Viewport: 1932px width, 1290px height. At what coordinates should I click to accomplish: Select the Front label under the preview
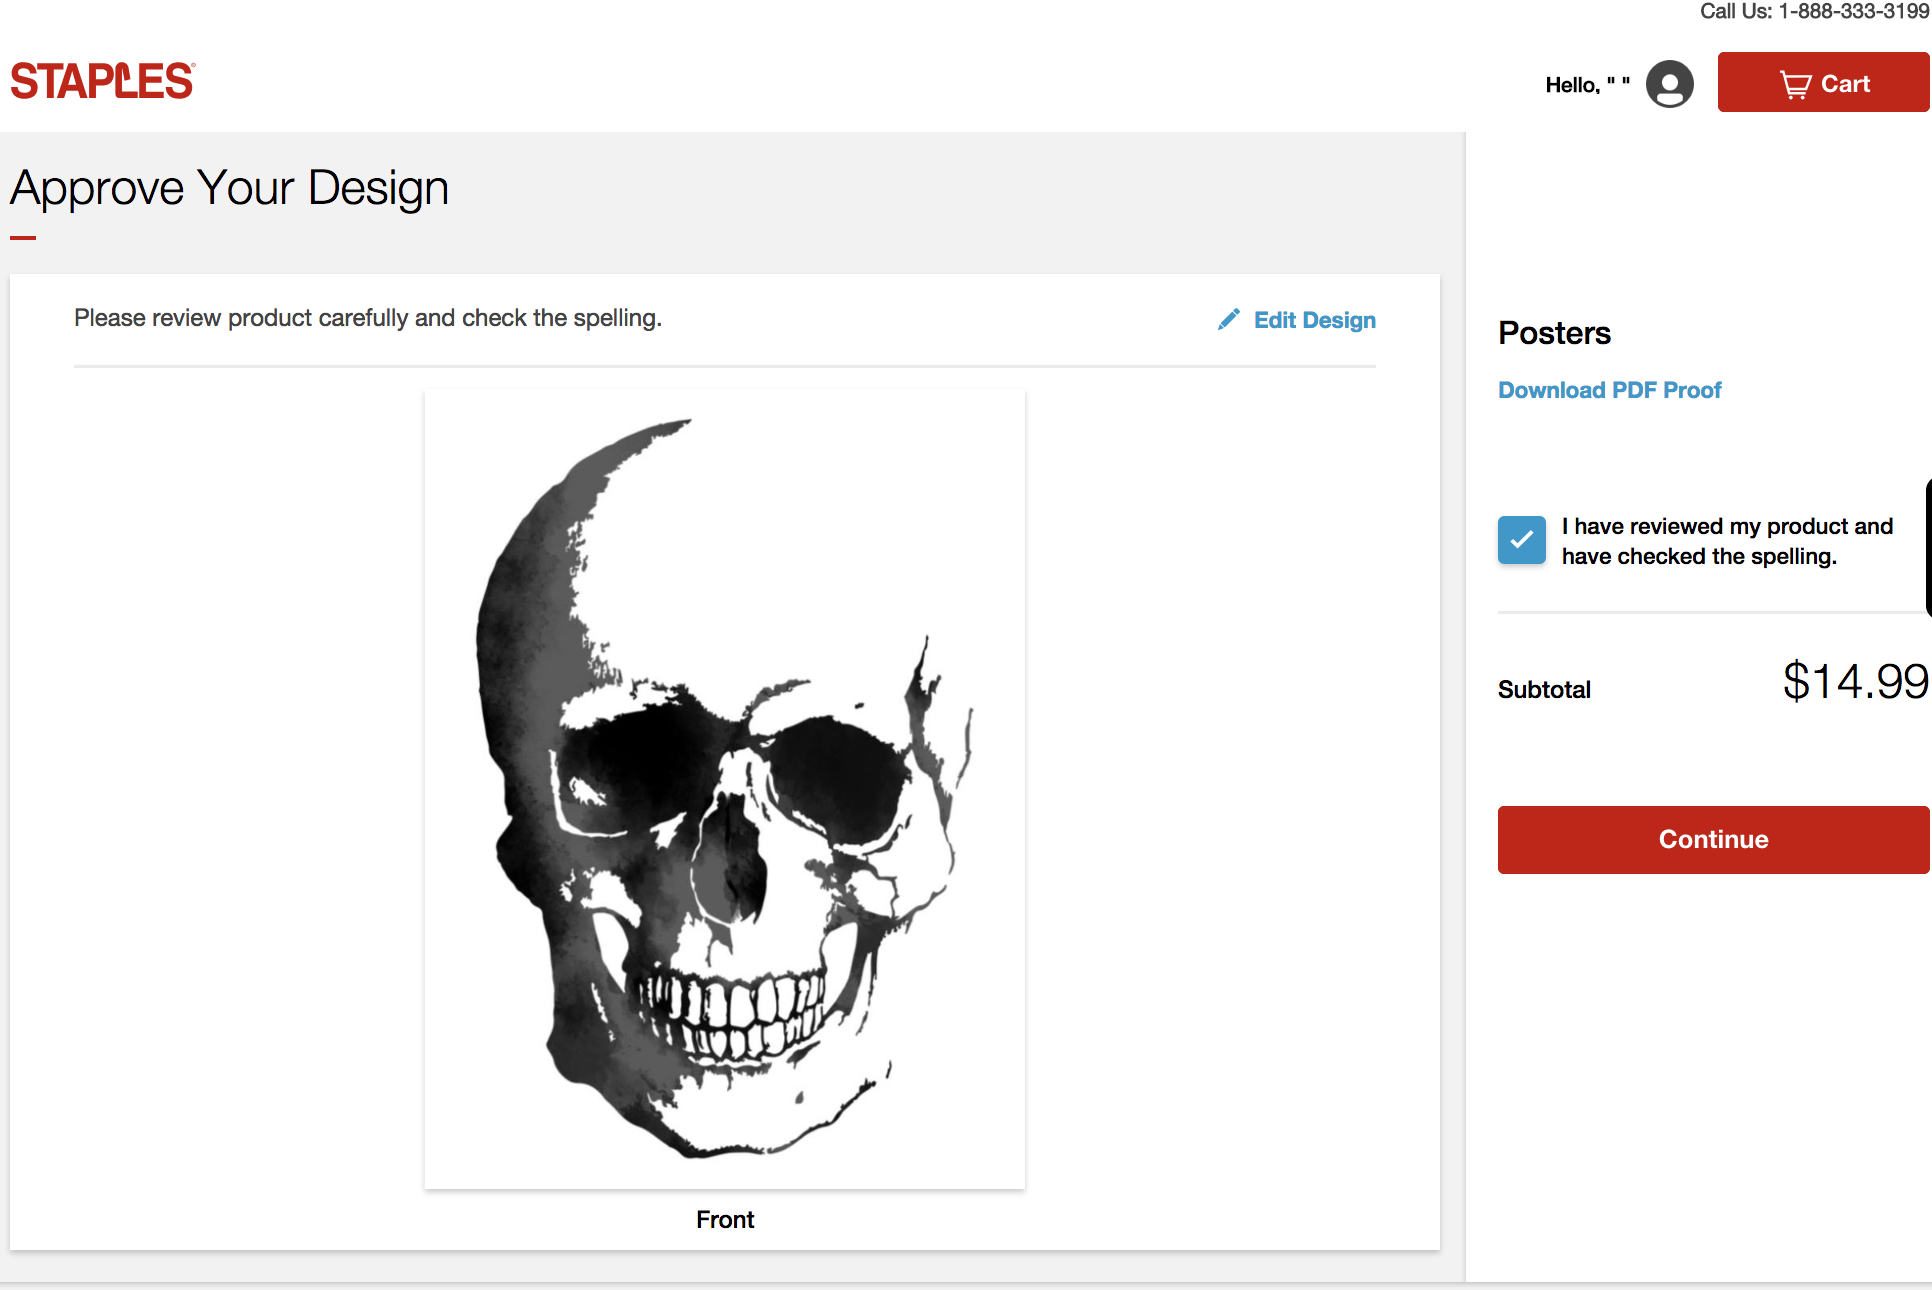(724, 1219)
